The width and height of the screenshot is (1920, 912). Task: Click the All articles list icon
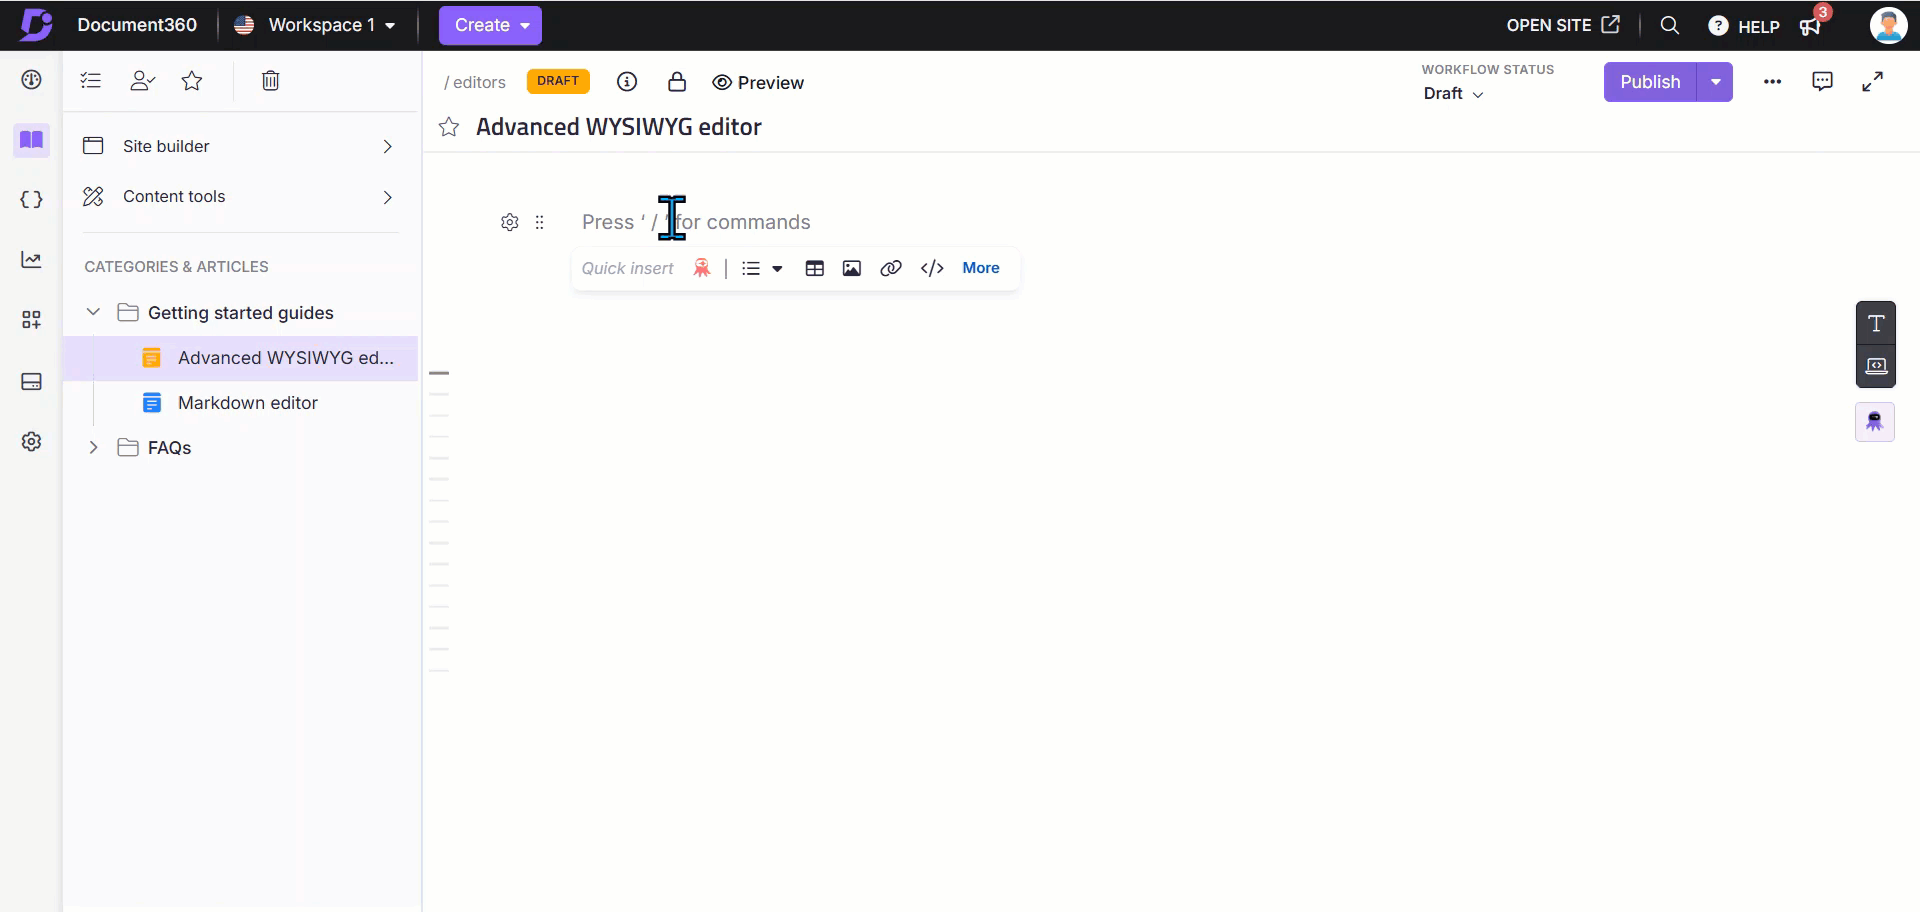pyautogui.click(x=91, y=81)
